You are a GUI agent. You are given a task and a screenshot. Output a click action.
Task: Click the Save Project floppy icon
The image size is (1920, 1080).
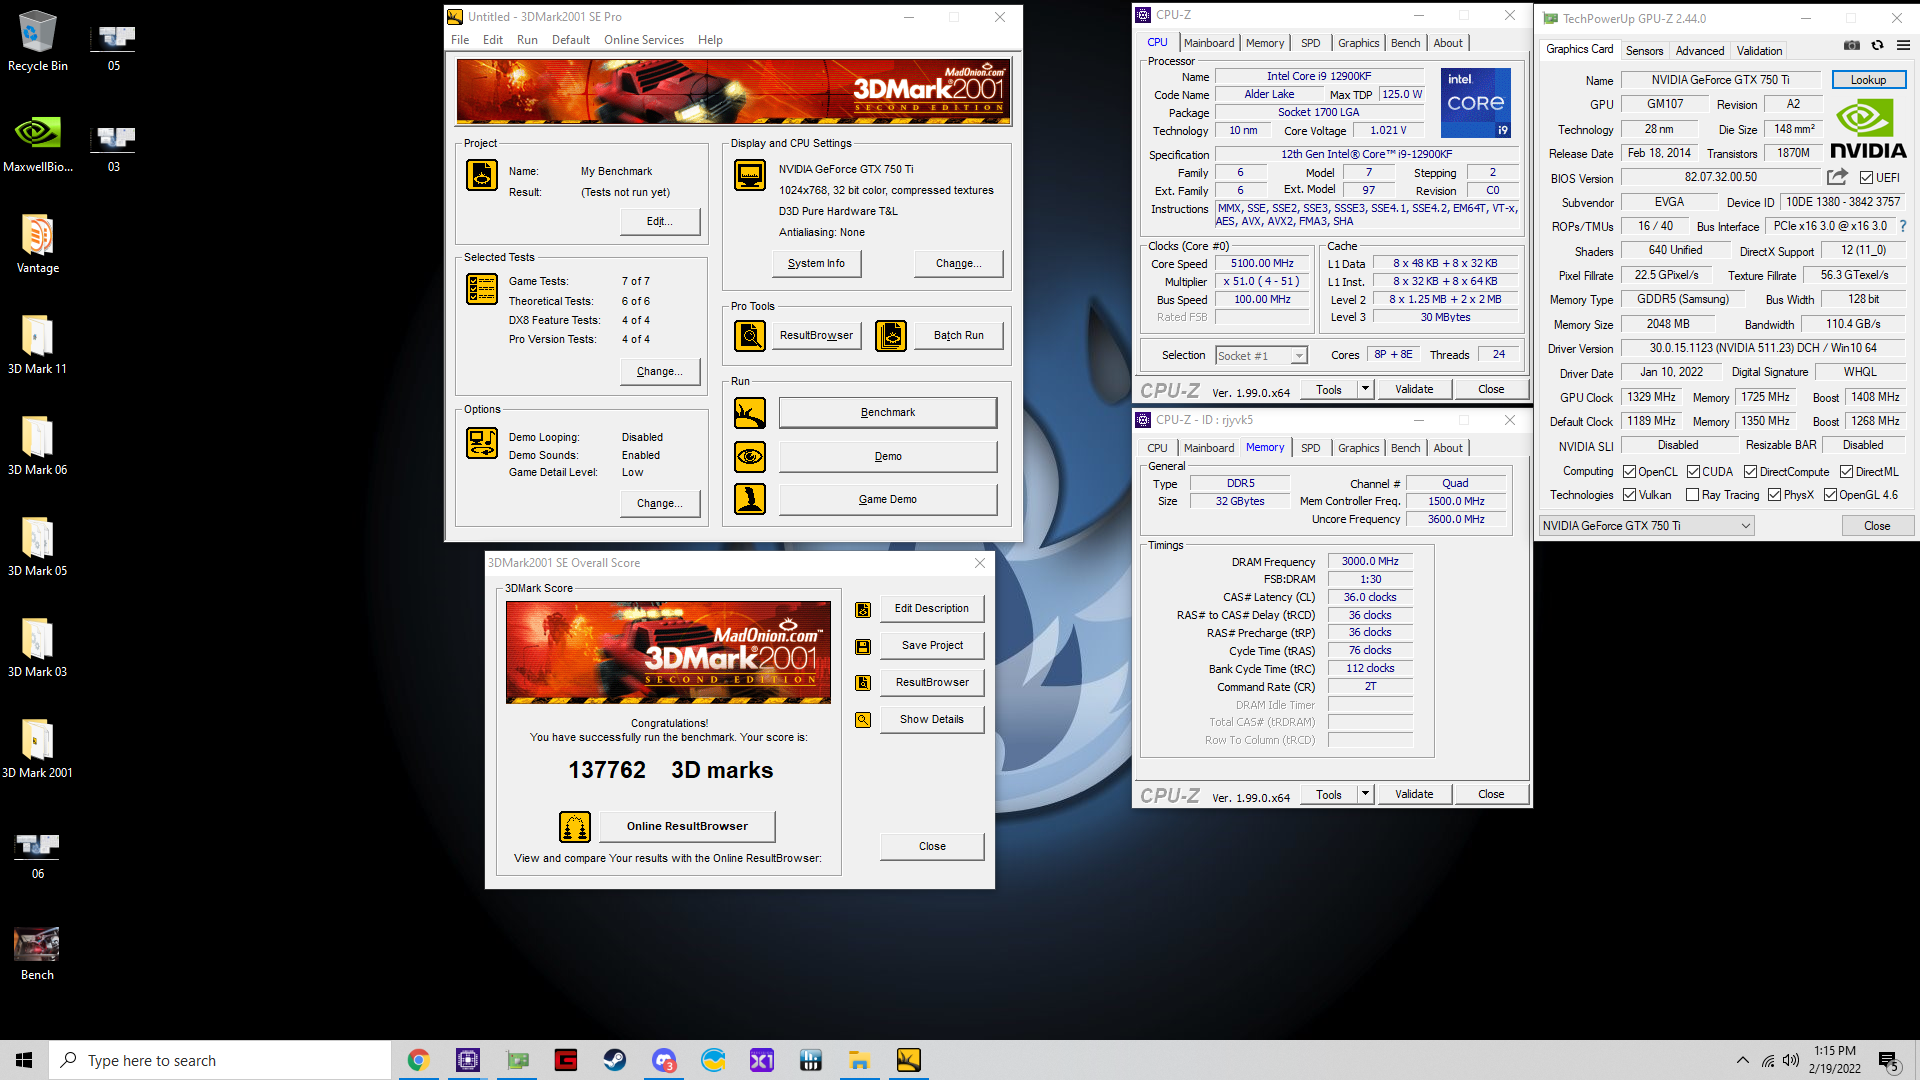pyautogui.click(x=863, y=647)
